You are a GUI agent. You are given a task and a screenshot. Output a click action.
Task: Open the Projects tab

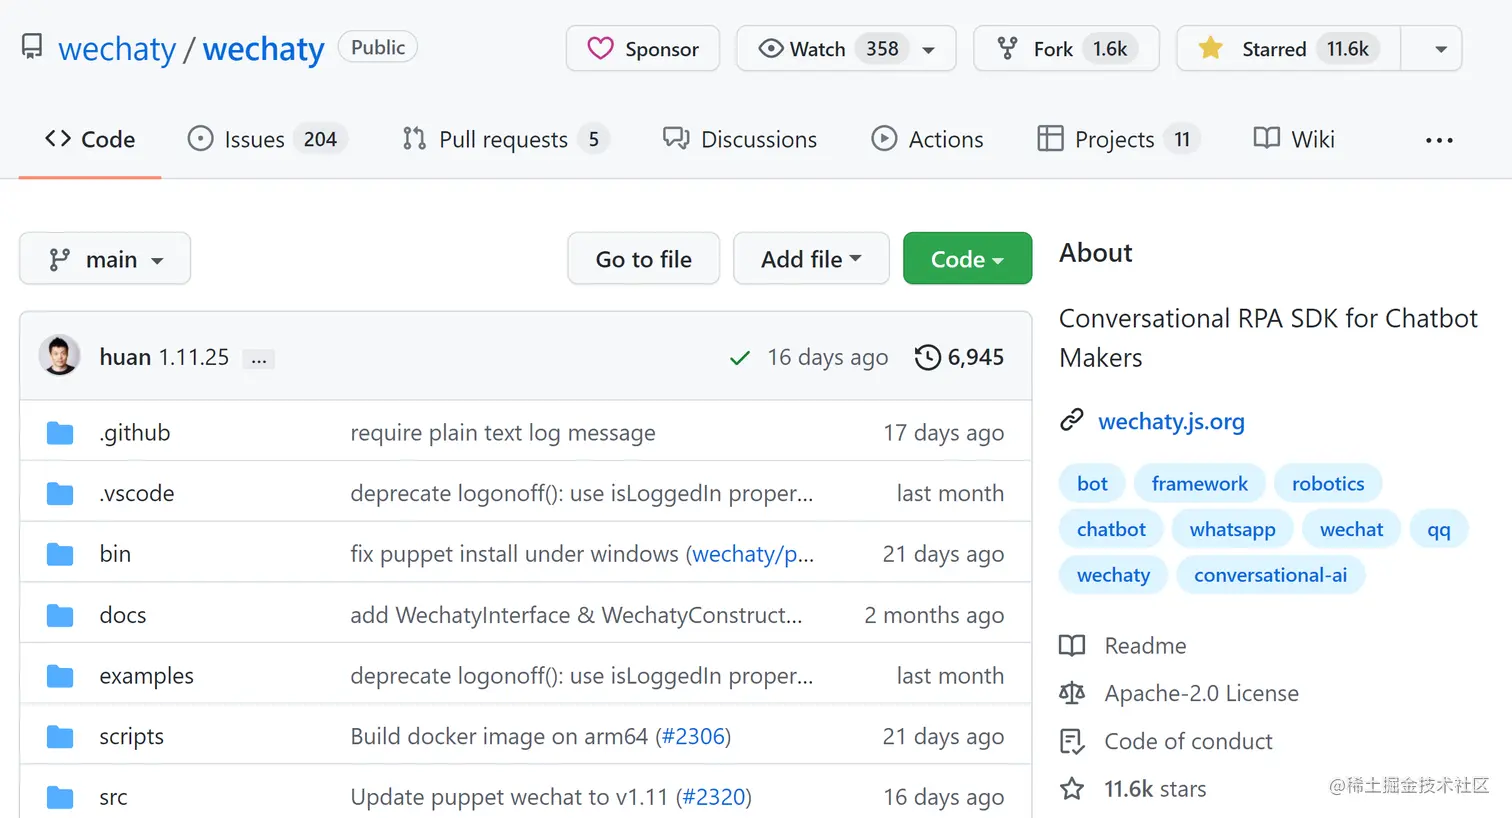(1118, 139)
